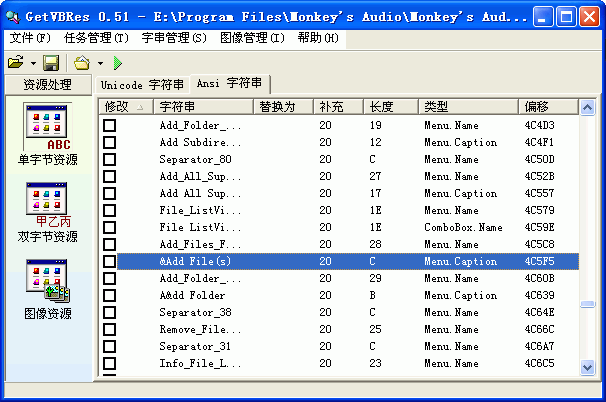Select the A&dd Folder string entry

tap(192, 295)
